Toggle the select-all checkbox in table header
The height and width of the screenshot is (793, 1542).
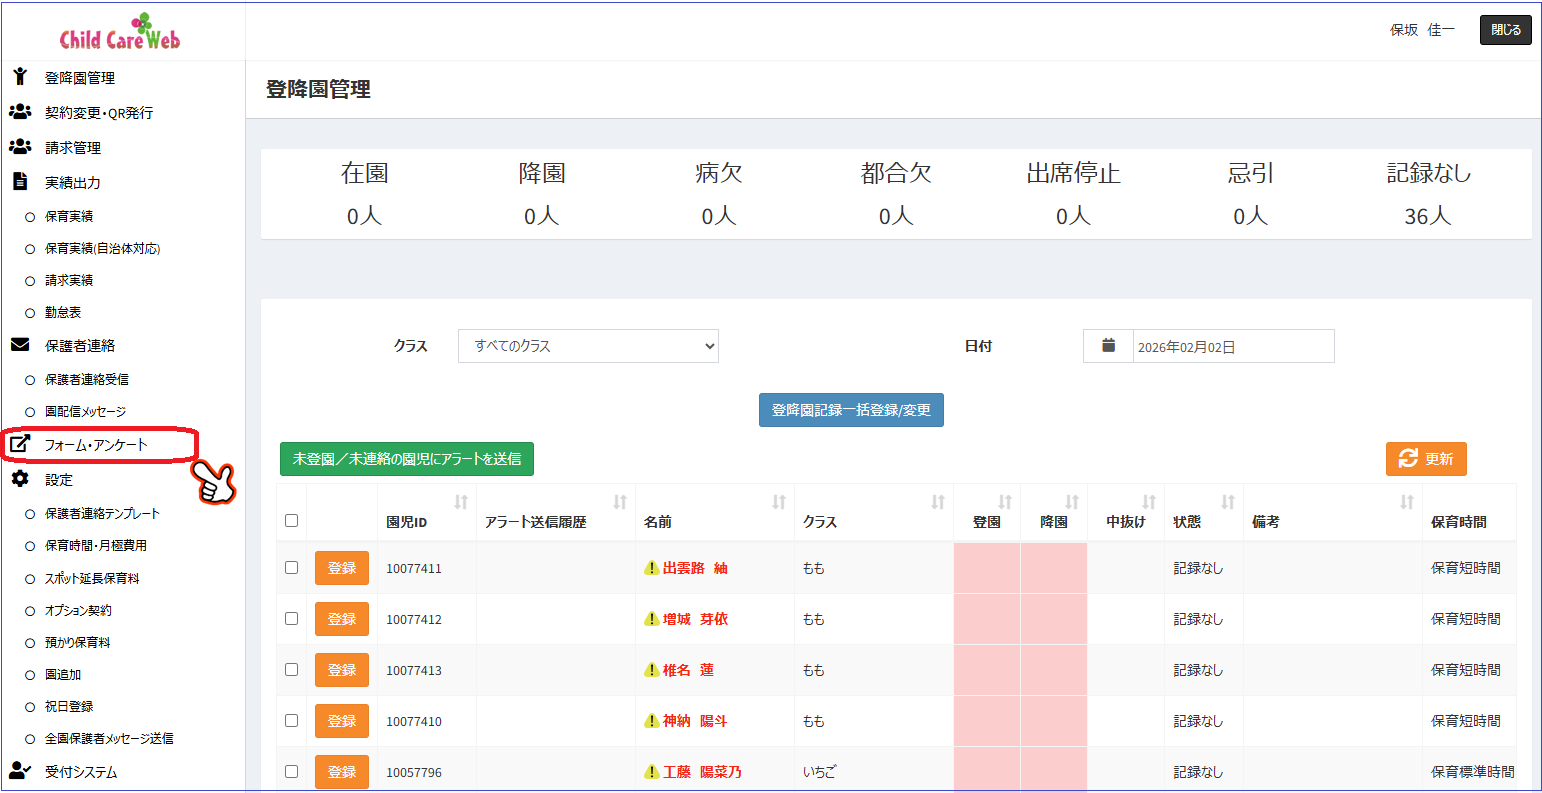[x=291, y=520]
